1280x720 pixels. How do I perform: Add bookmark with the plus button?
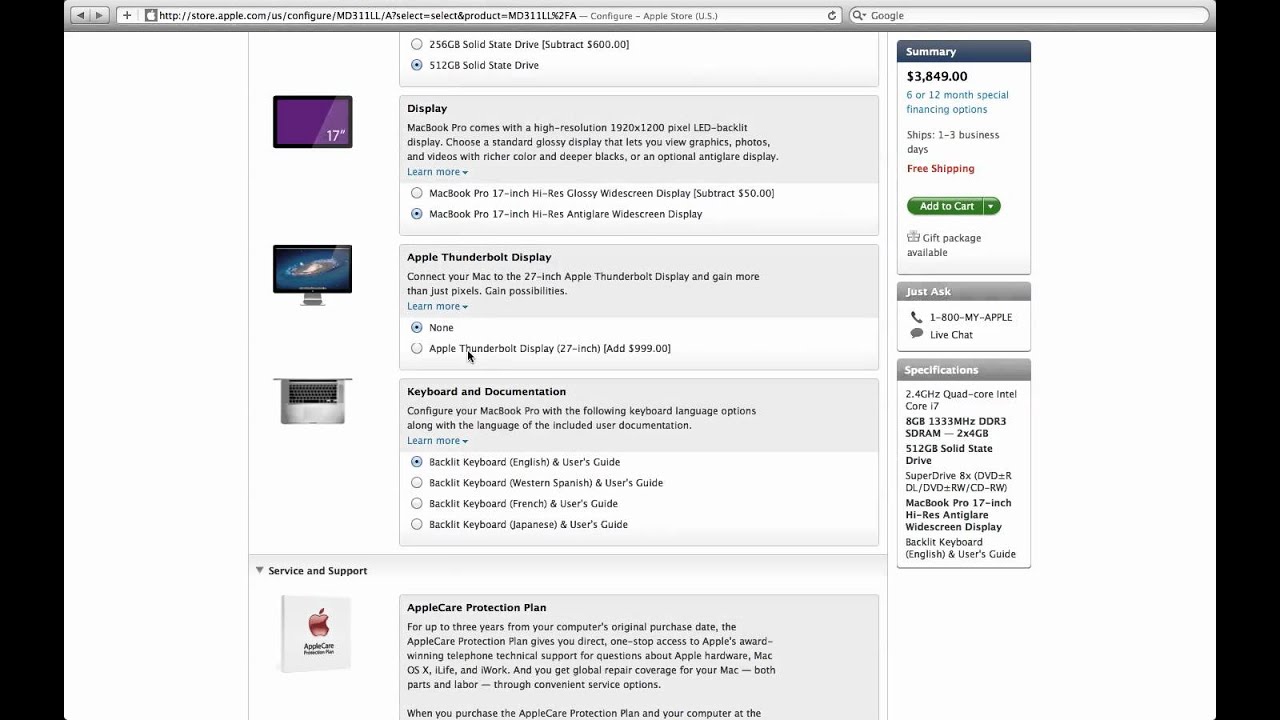coord(127,15)
